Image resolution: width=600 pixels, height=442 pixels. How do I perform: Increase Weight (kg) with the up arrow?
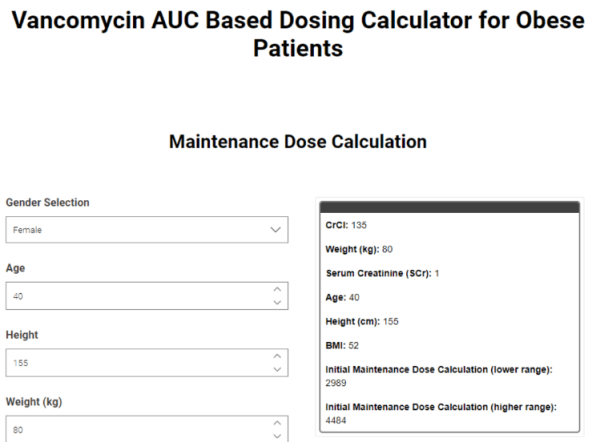pos(277,423)
